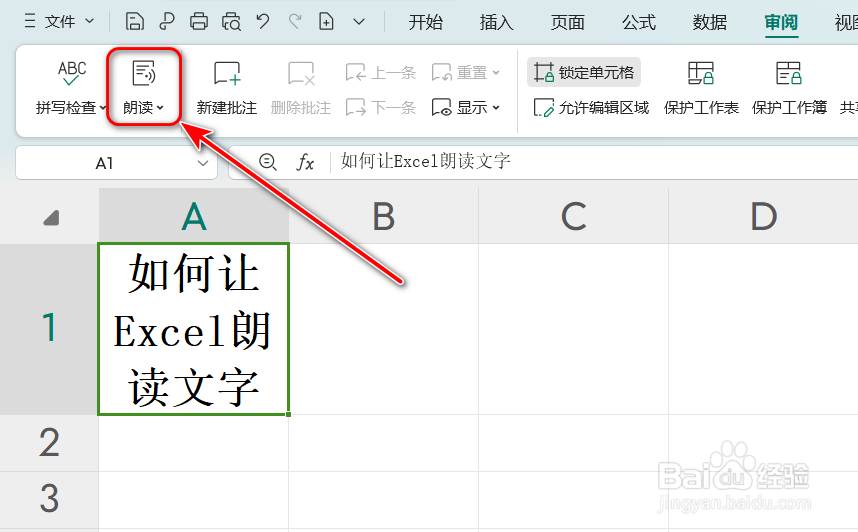The image size is (858, 532).
Task: Click the Print icon
Action: click(199, 22)
